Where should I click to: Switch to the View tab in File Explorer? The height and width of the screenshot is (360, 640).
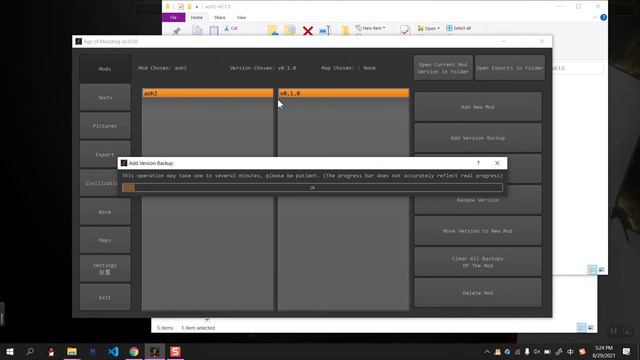tap(242, 18)
